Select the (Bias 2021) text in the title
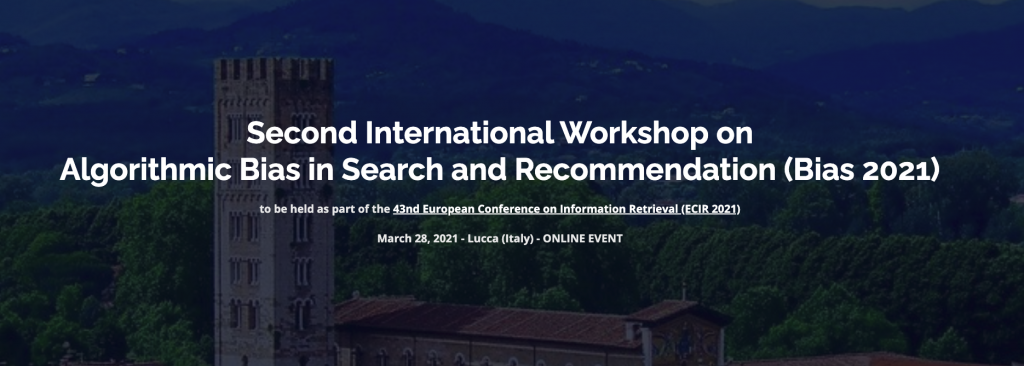Image resolution: width=1024 pixels, height=366 pixels. point(861,171)
